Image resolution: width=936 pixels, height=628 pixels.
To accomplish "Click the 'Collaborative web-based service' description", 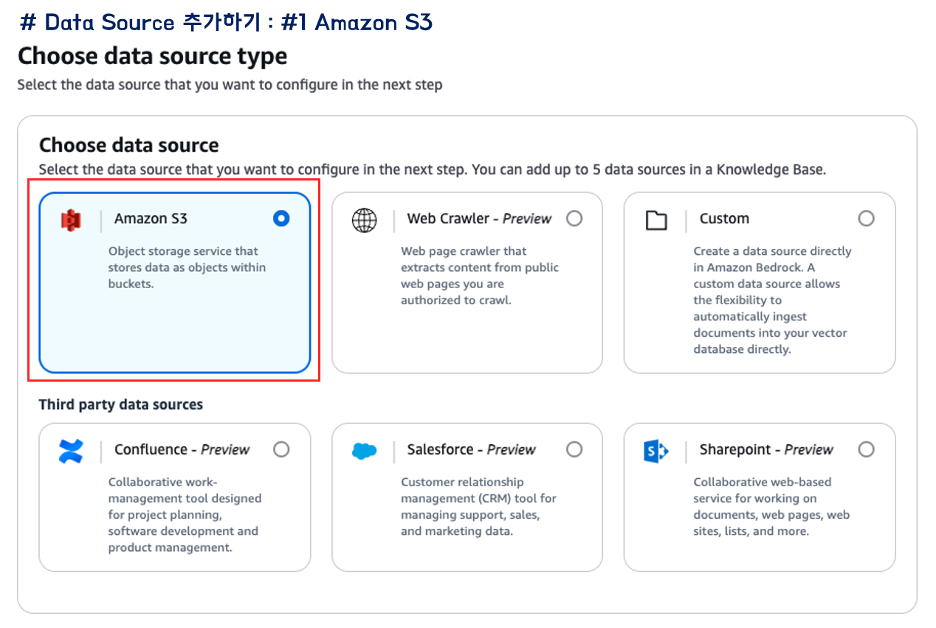I will (771, 506).
